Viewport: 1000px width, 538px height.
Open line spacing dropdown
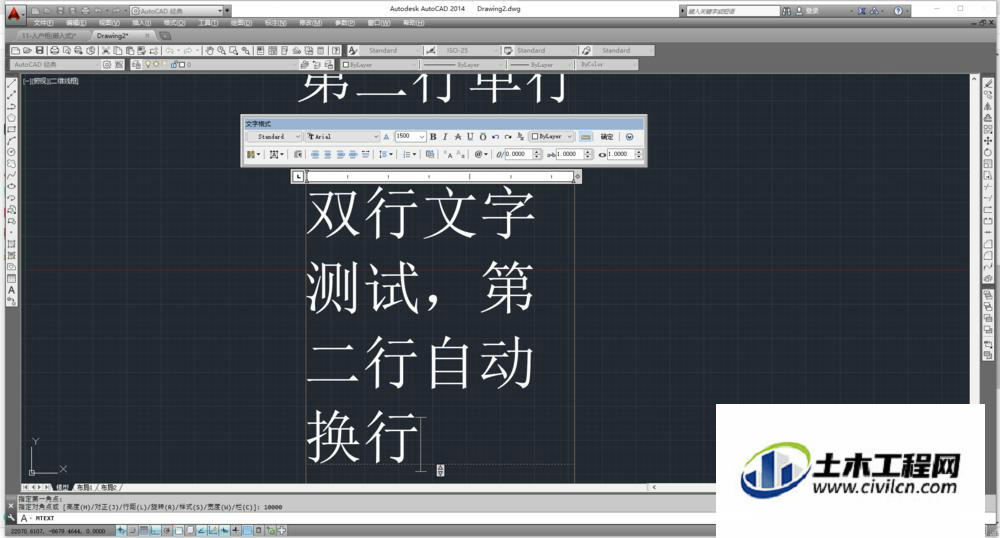pyautogui.click(x=386, y=154)
